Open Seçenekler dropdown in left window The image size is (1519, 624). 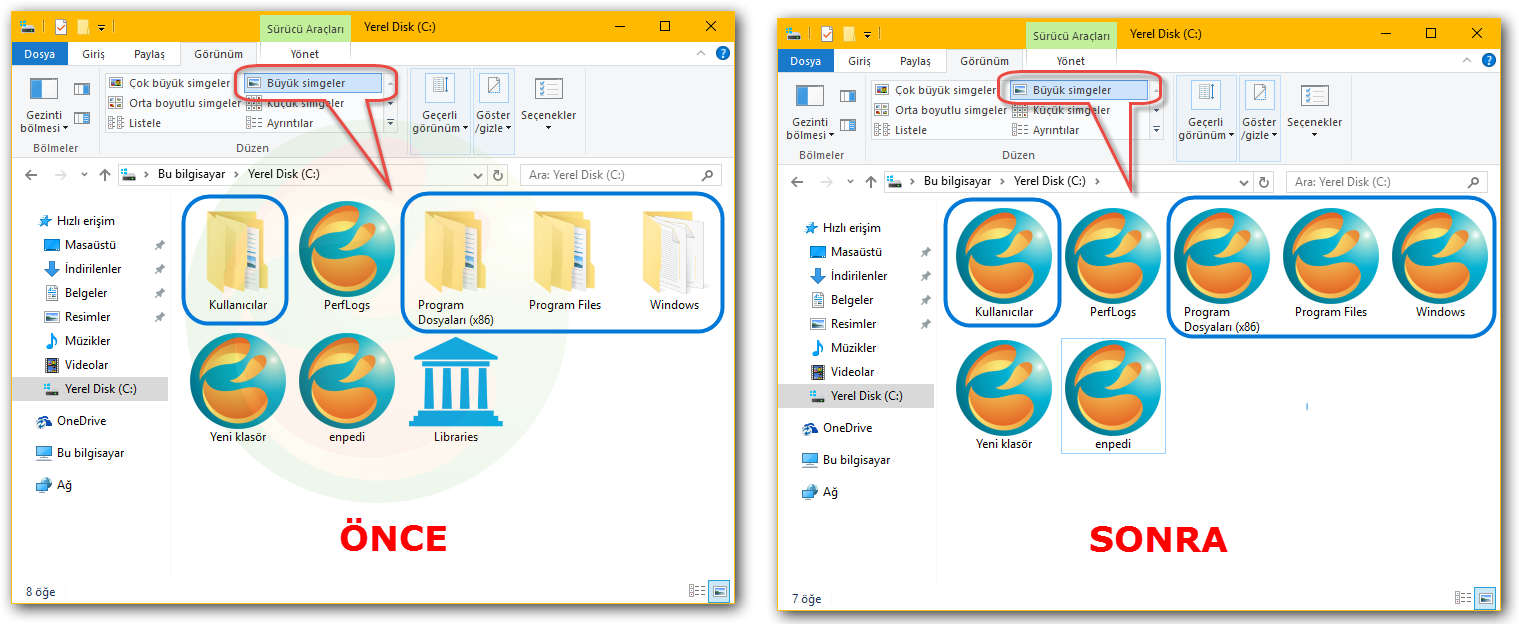(x=548, y=104)
